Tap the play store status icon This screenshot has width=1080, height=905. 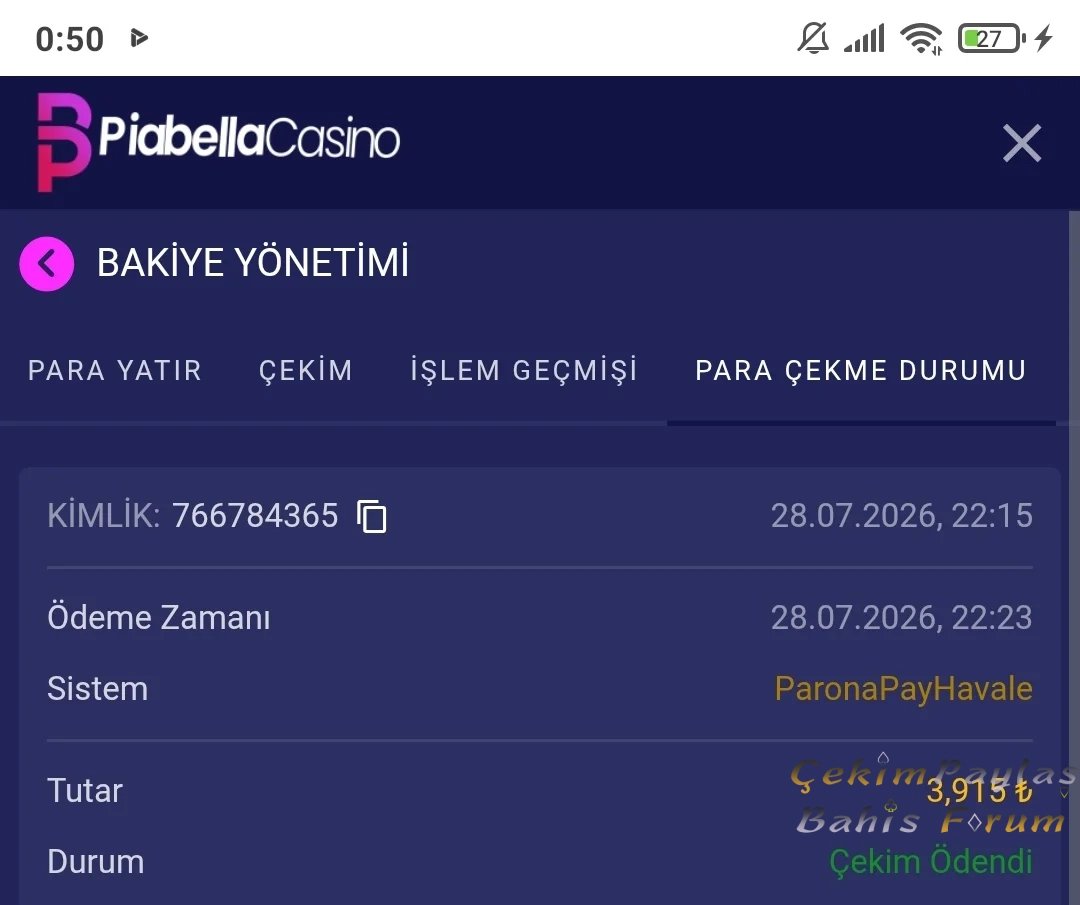(139, 37)
